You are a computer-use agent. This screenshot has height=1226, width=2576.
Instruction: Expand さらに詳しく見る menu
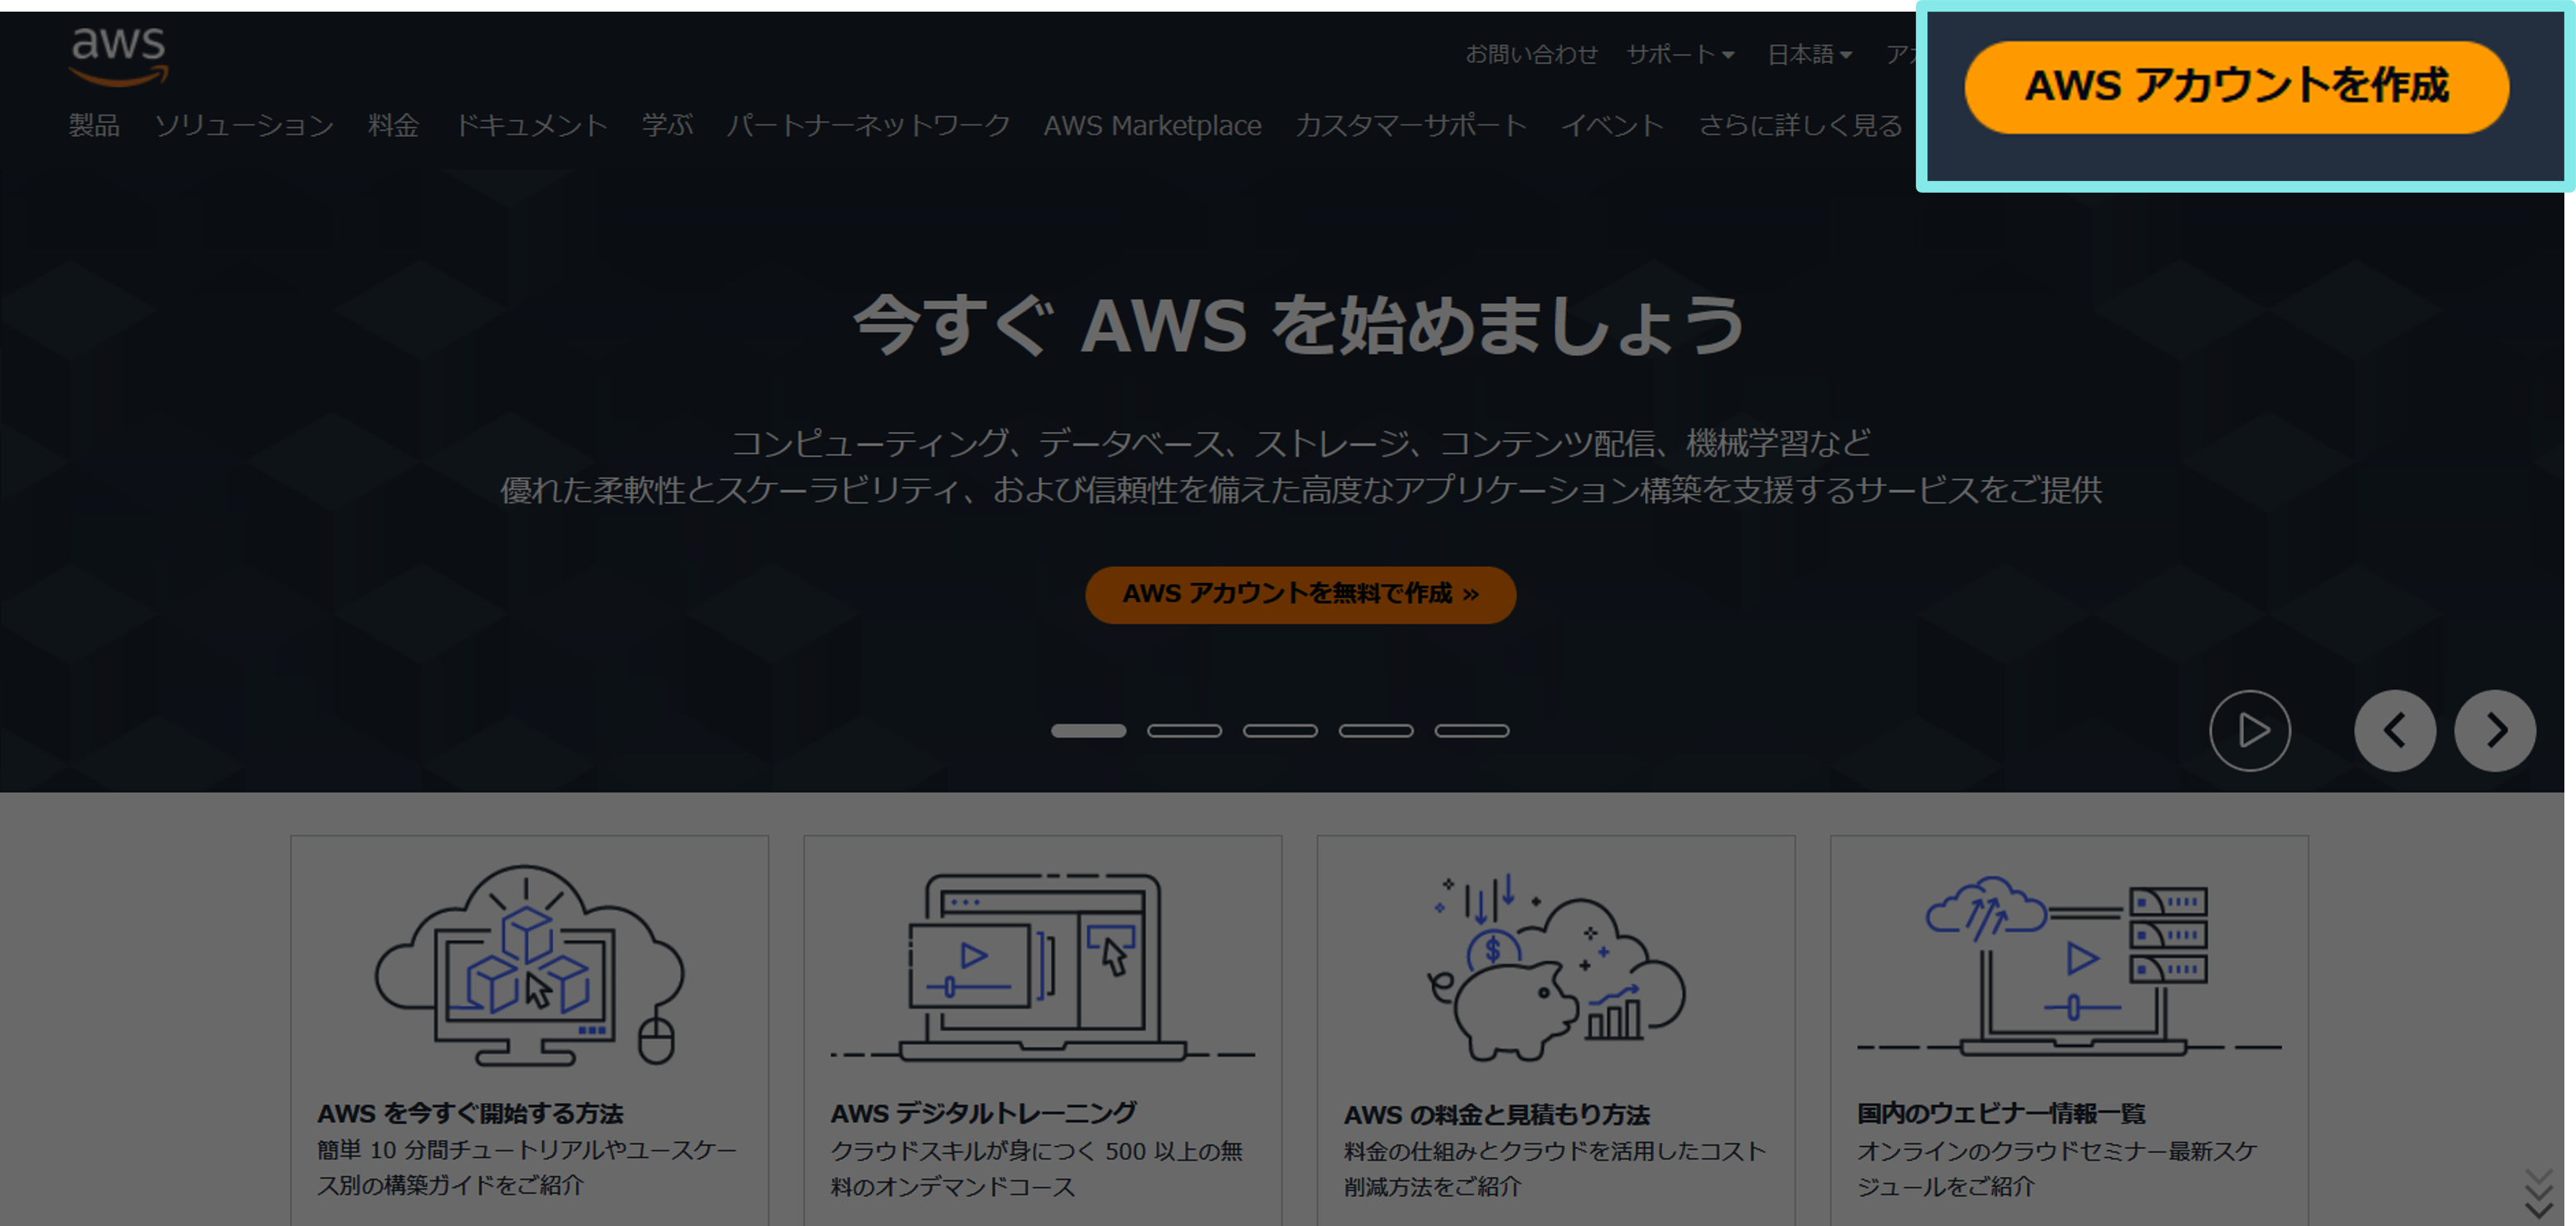point(1800,125)
